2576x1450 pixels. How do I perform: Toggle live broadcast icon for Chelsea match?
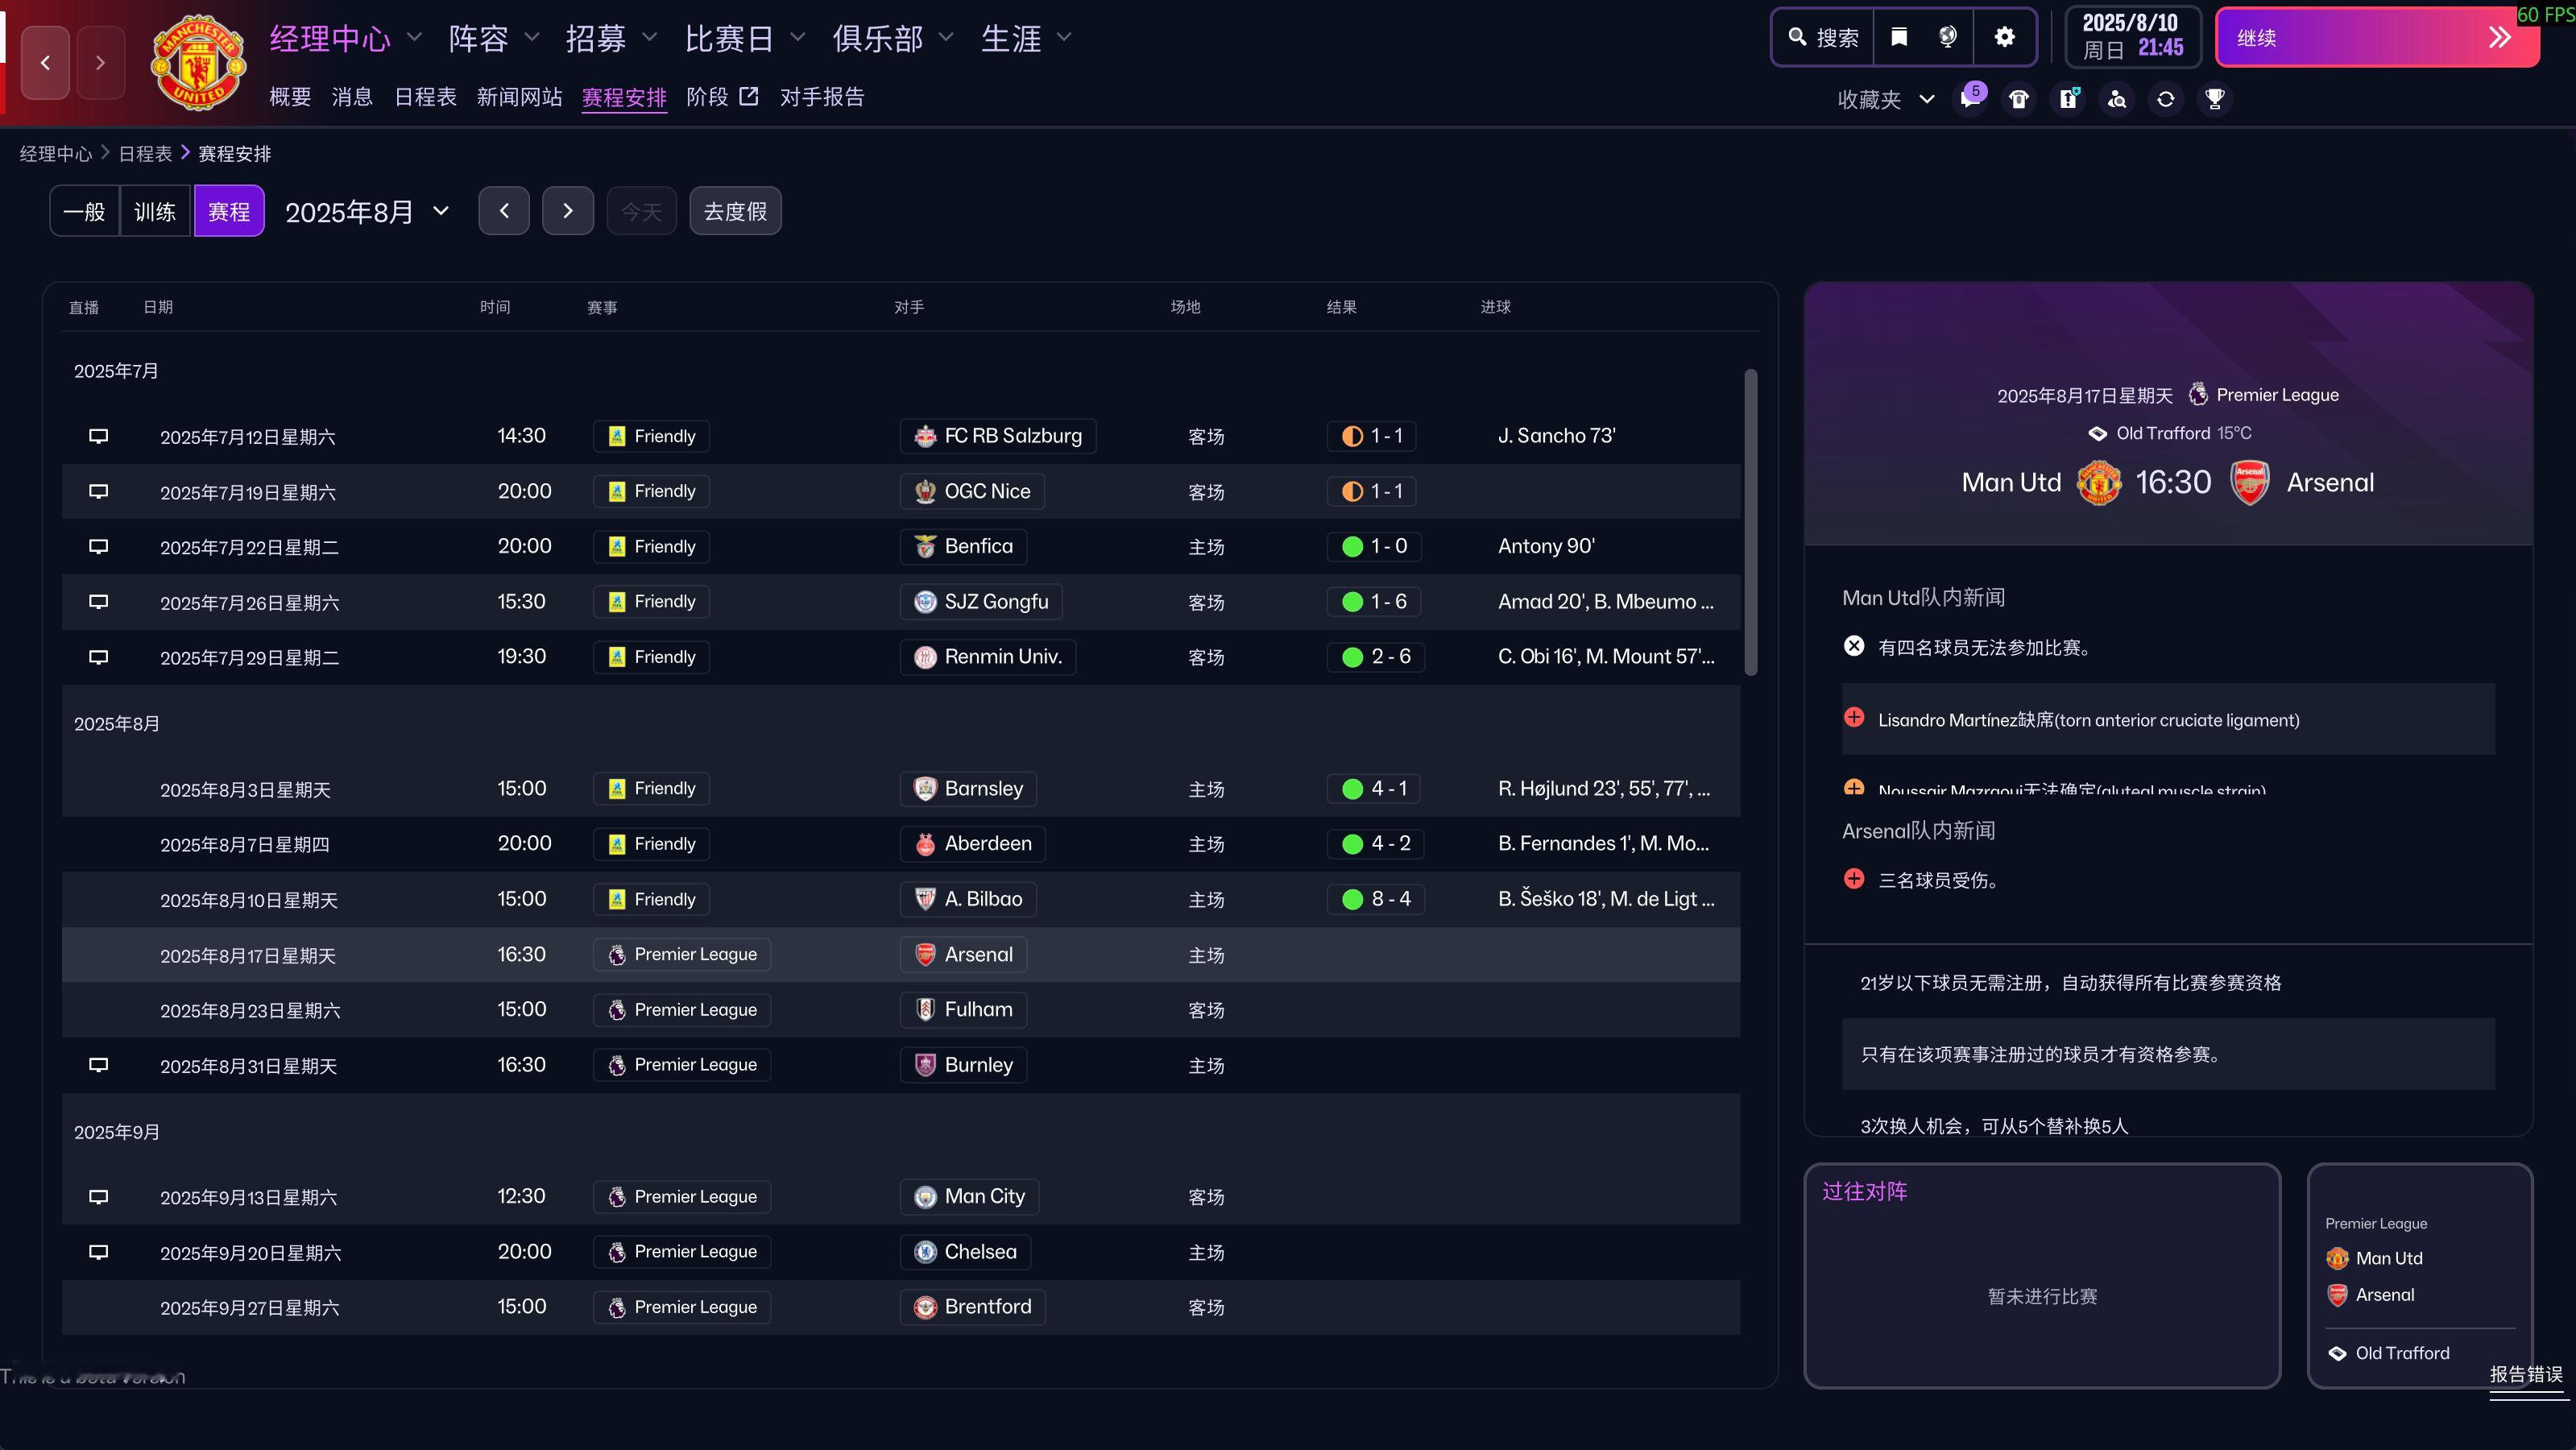98,1252
